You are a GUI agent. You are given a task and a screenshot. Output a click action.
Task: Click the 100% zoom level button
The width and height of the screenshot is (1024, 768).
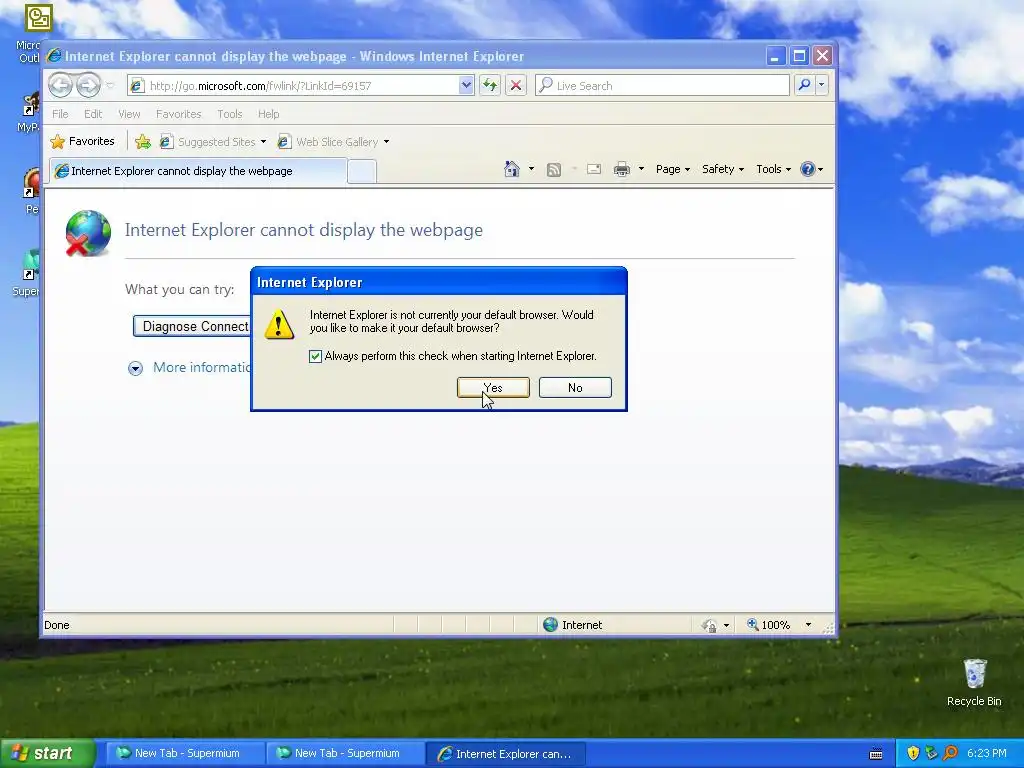769,625
